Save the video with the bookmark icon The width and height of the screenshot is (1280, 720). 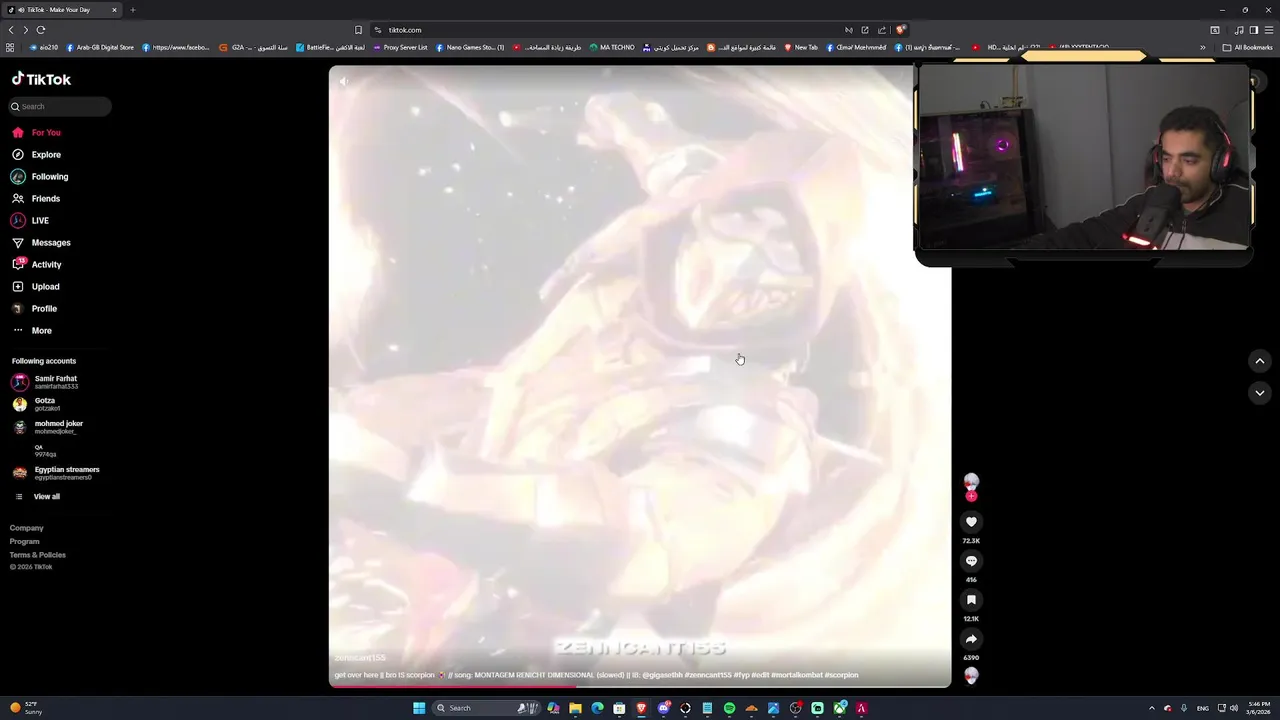tap(971, 600)
